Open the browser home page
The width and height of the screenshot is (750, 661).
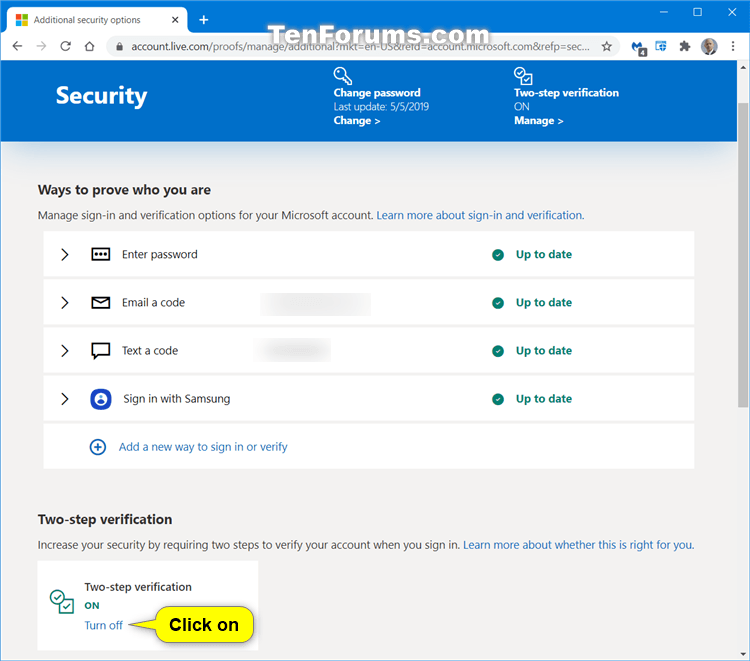coord(89,46)
